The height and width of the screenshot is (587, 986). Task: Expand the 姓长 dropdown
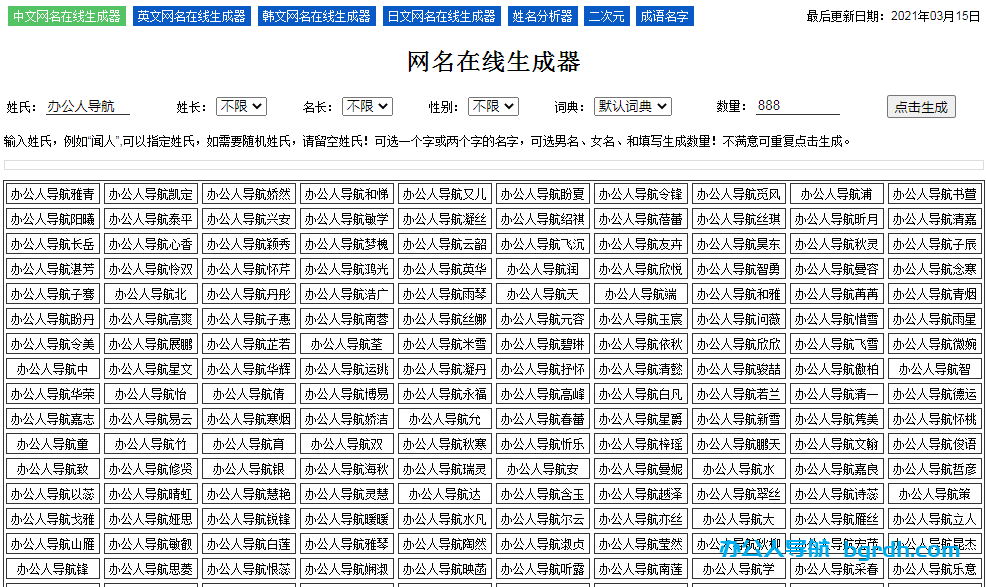pyautogui.click(x=242, y=106)
